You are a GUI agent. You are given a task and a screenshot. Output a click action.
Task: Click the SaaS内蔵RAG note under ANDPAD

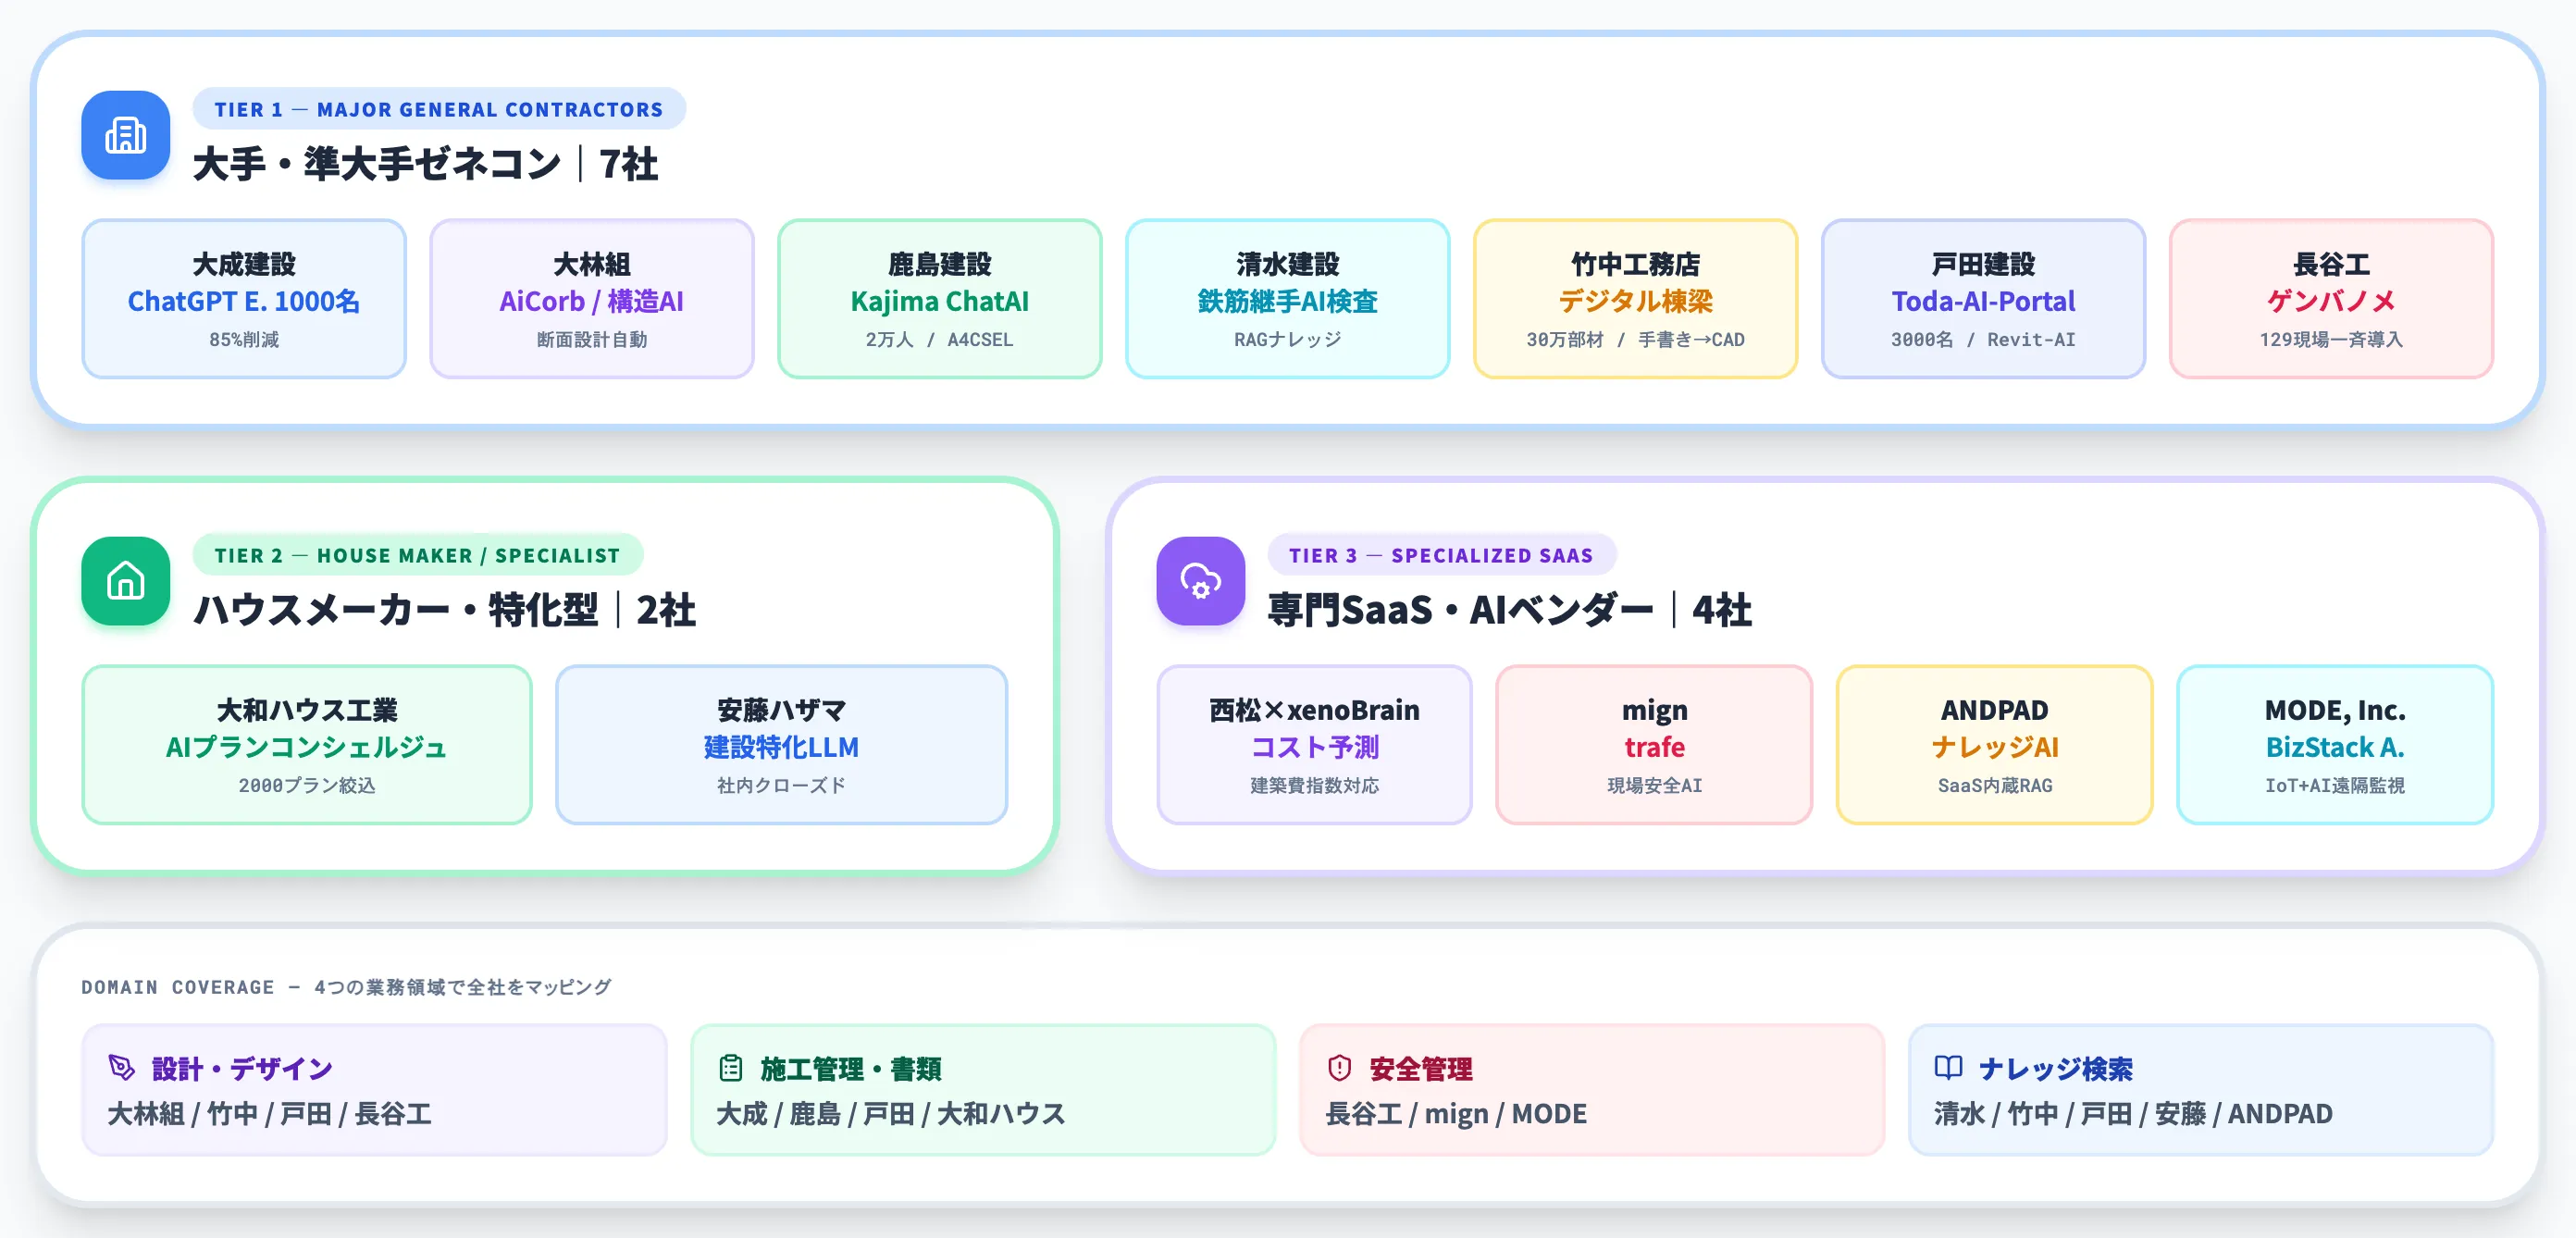click(x=1995, y=786)
